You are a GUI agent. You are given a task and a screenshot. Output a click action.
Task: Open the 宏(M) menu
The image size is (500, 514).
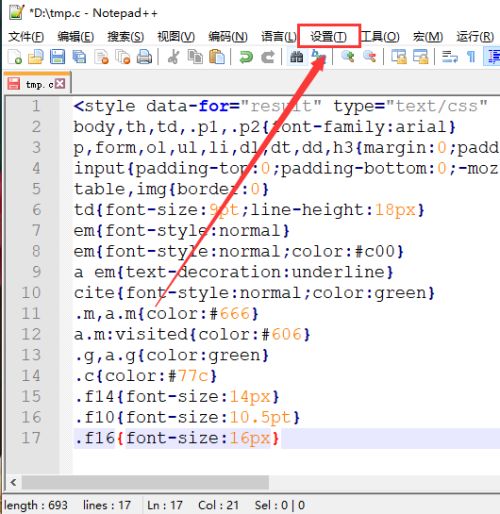[428, 37]
